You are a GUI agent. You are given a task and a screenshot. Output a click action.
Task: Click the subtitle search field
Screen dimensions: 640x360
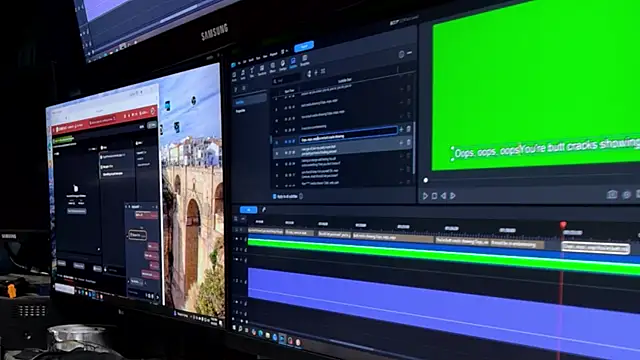286,80
